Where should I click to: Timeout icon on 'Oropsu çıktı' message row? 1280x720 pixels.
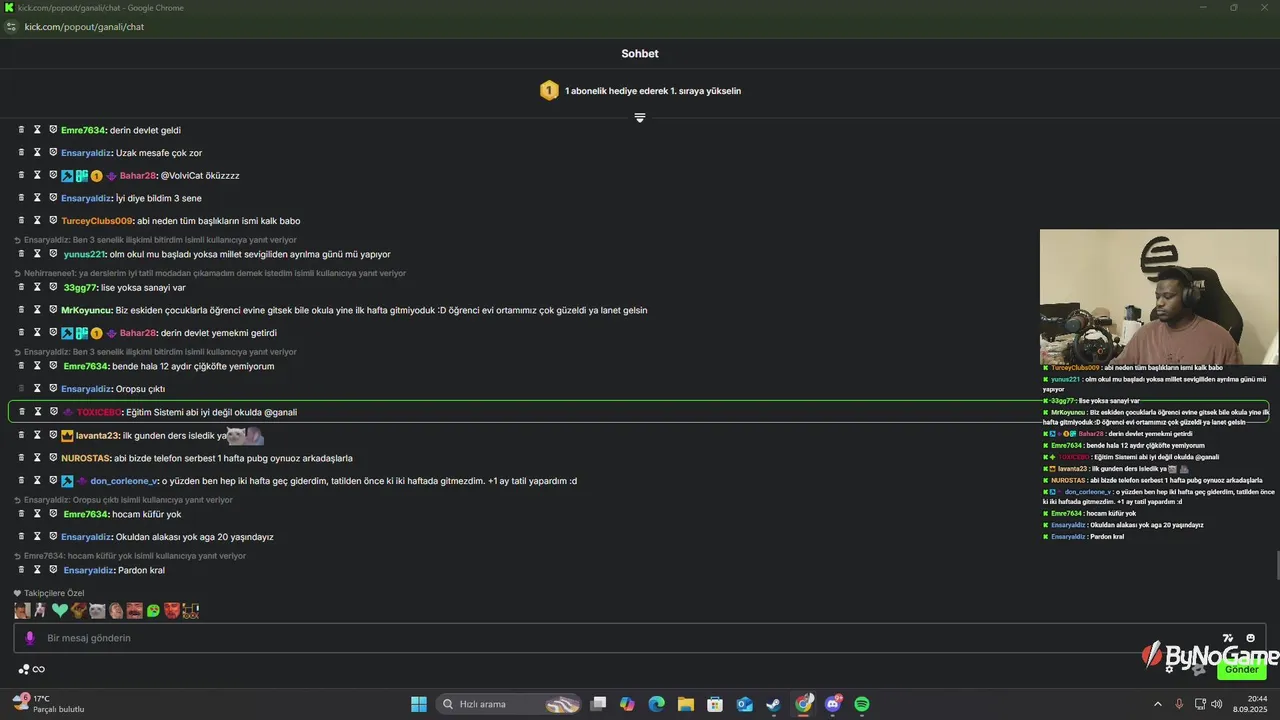point(37,388)
